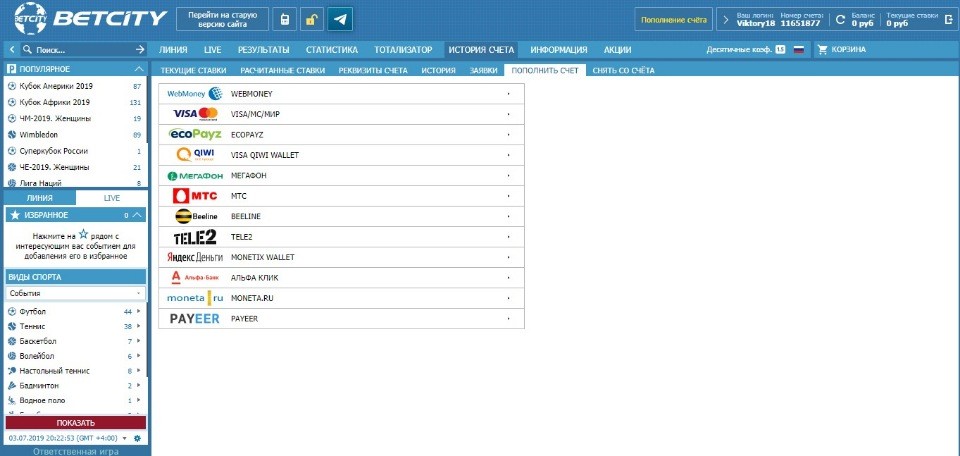This screenshot has height=456, width=960.
Task: Click the МегаФон logo
Action: click(x=195, y=176)
